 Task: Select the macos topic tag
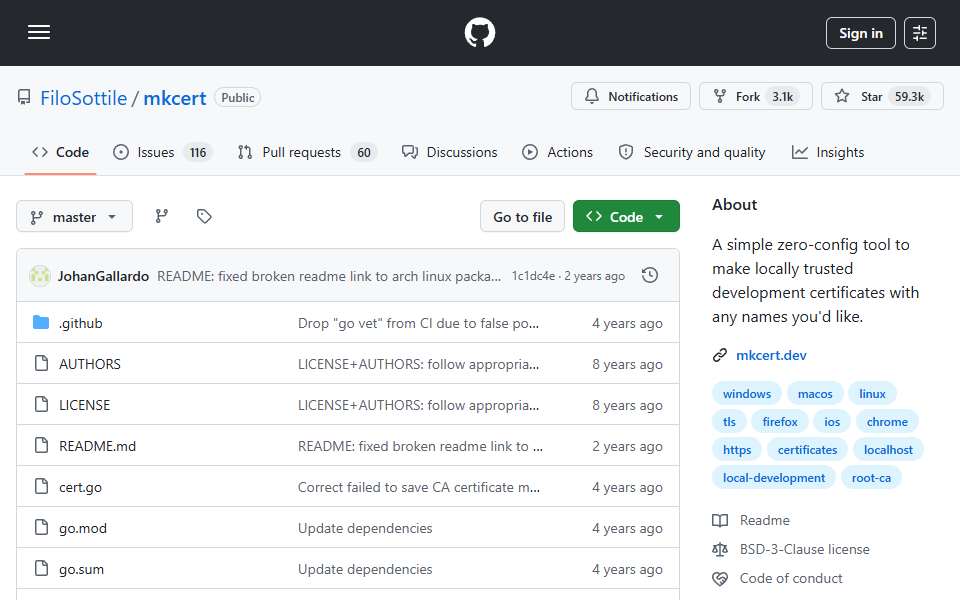(x=815, y=394)
